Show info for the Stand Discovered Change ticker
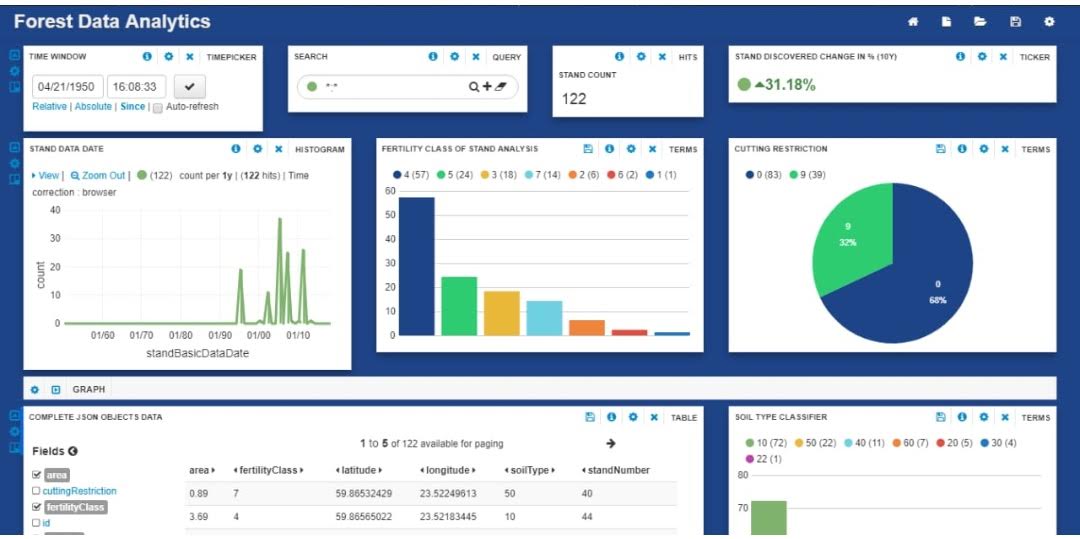 point(960,56)
